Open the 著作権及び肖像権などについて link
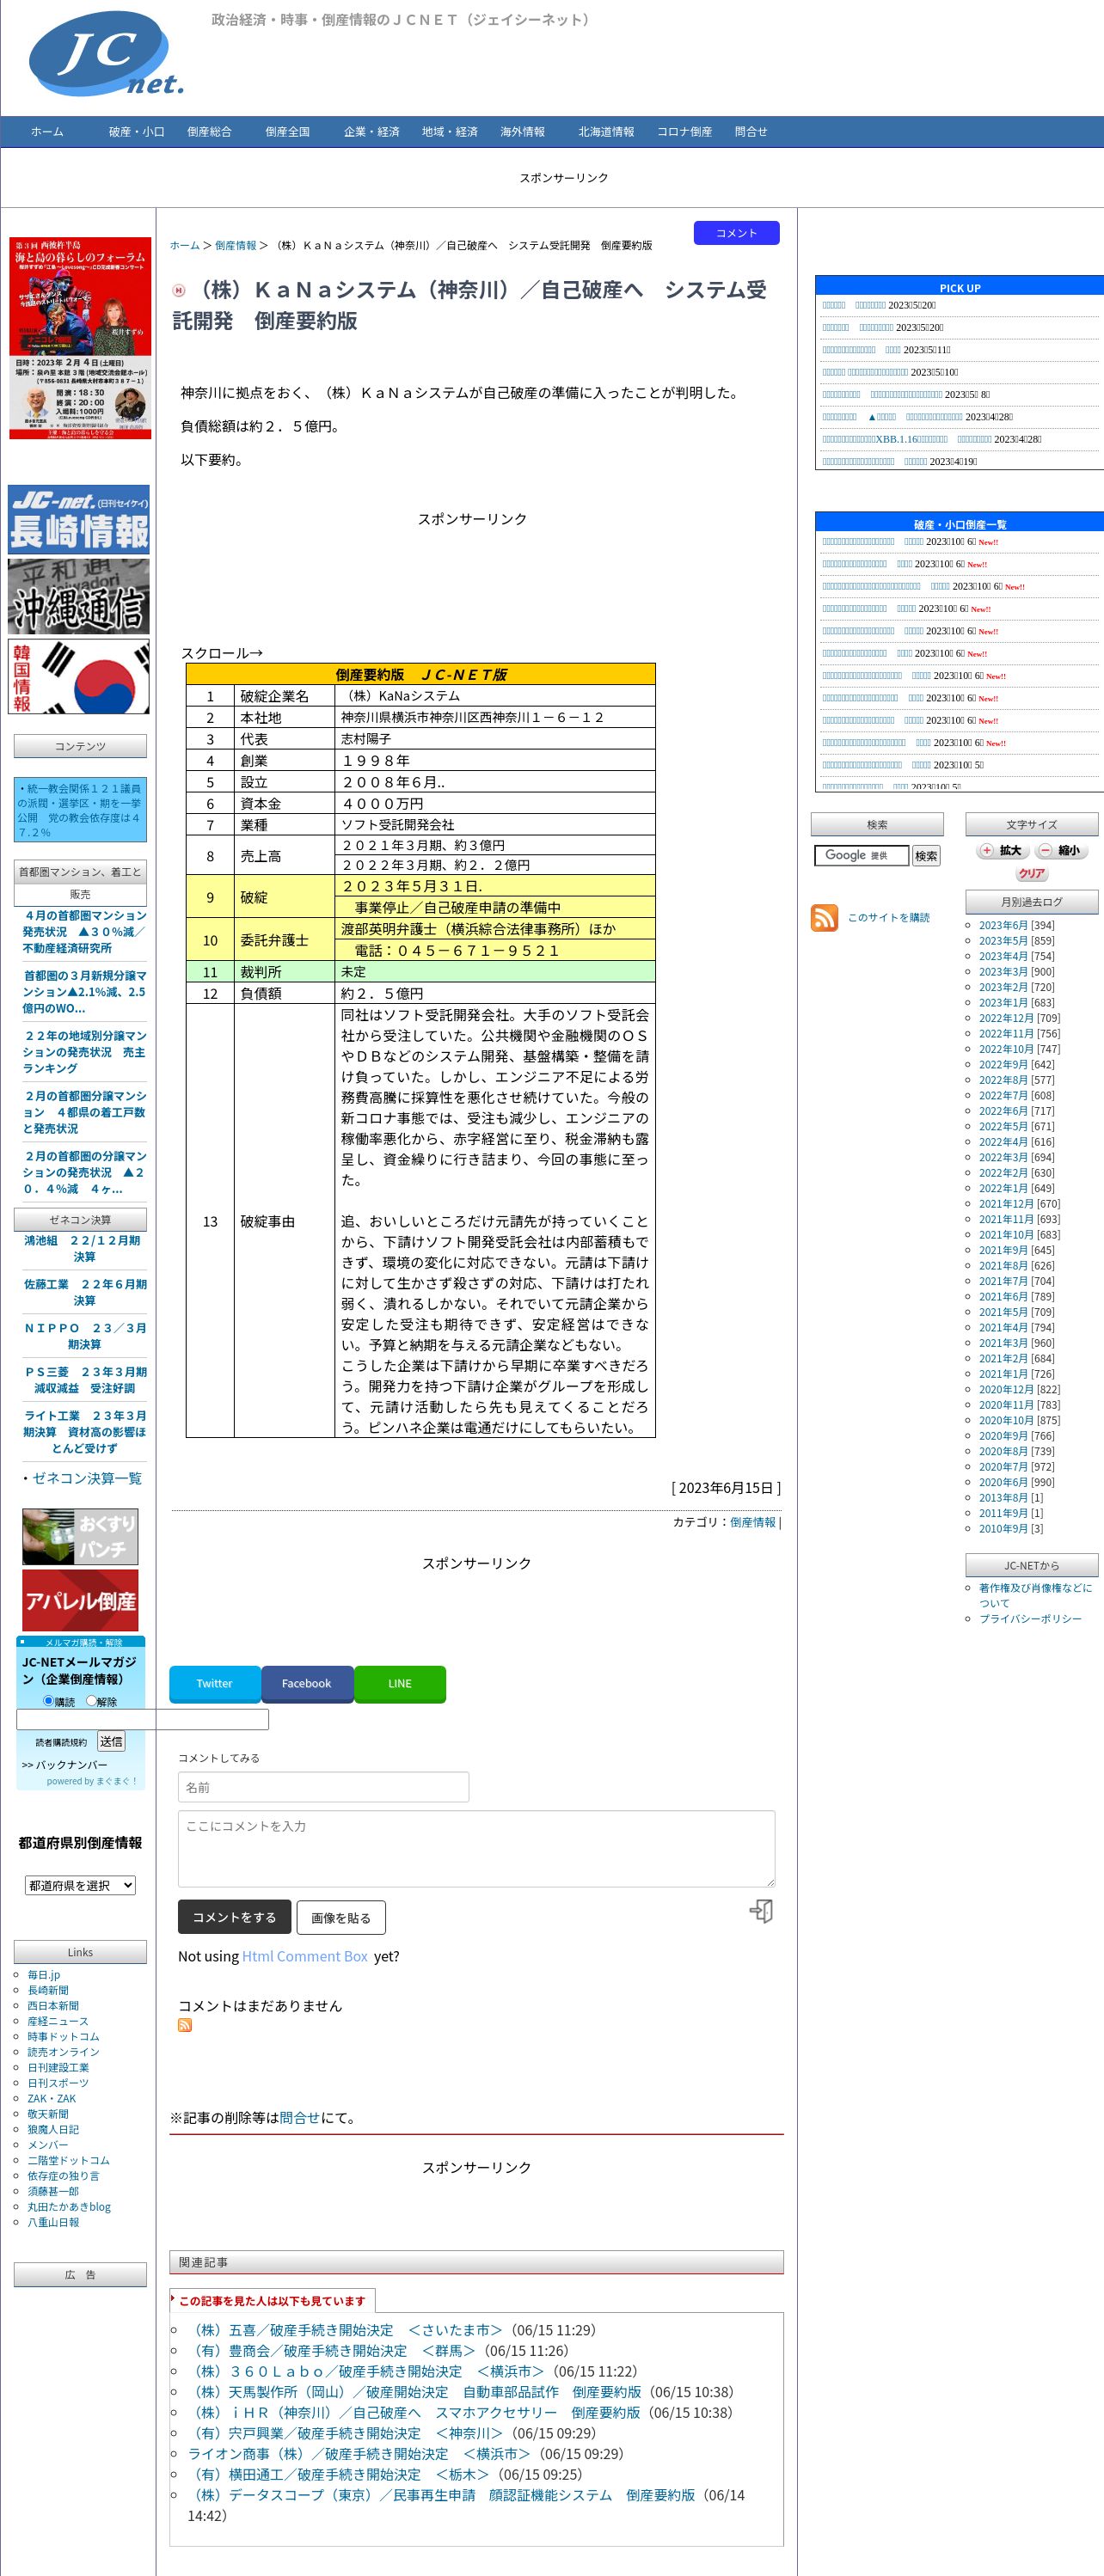Screen dimensions: 1104x2576 tap(1035, 1595)
